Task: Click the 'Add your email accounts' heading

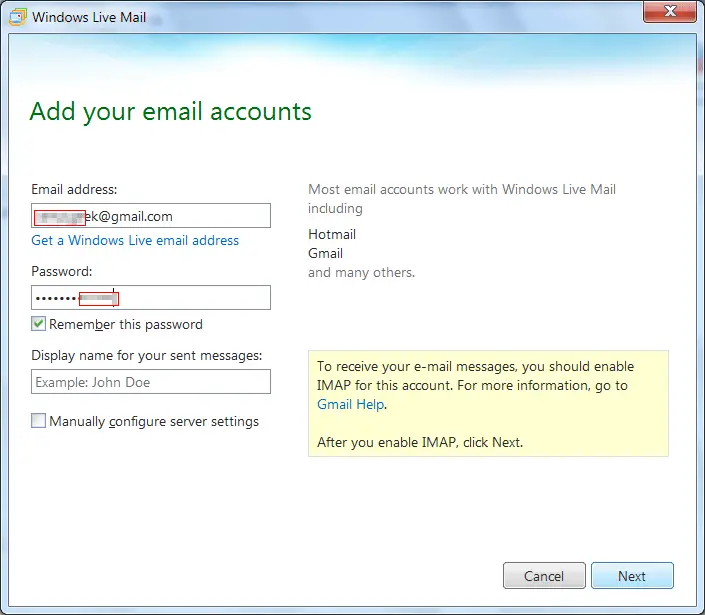Action: click(x=170, y=111)
